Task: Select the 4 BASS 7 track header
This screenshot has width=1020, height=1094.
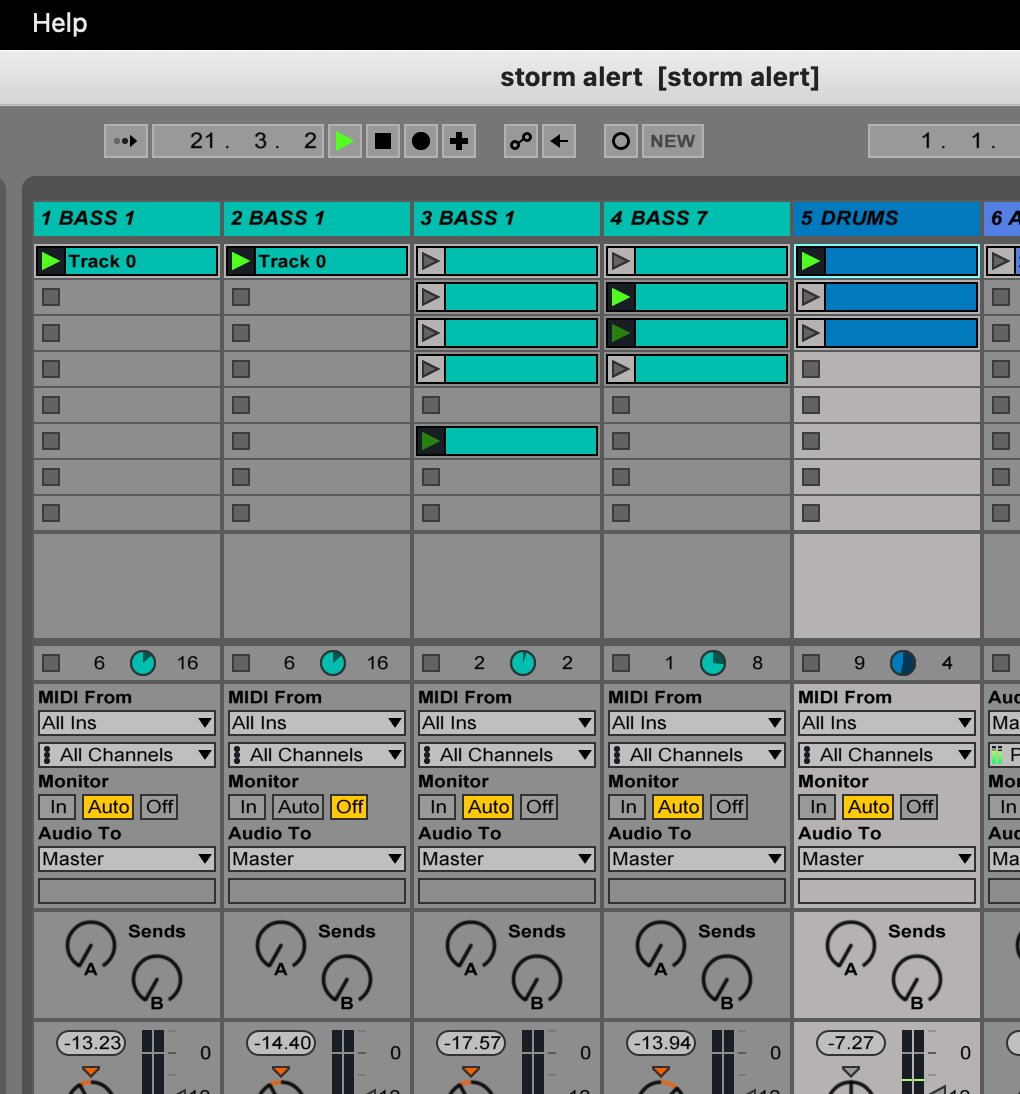Action: 697,218
